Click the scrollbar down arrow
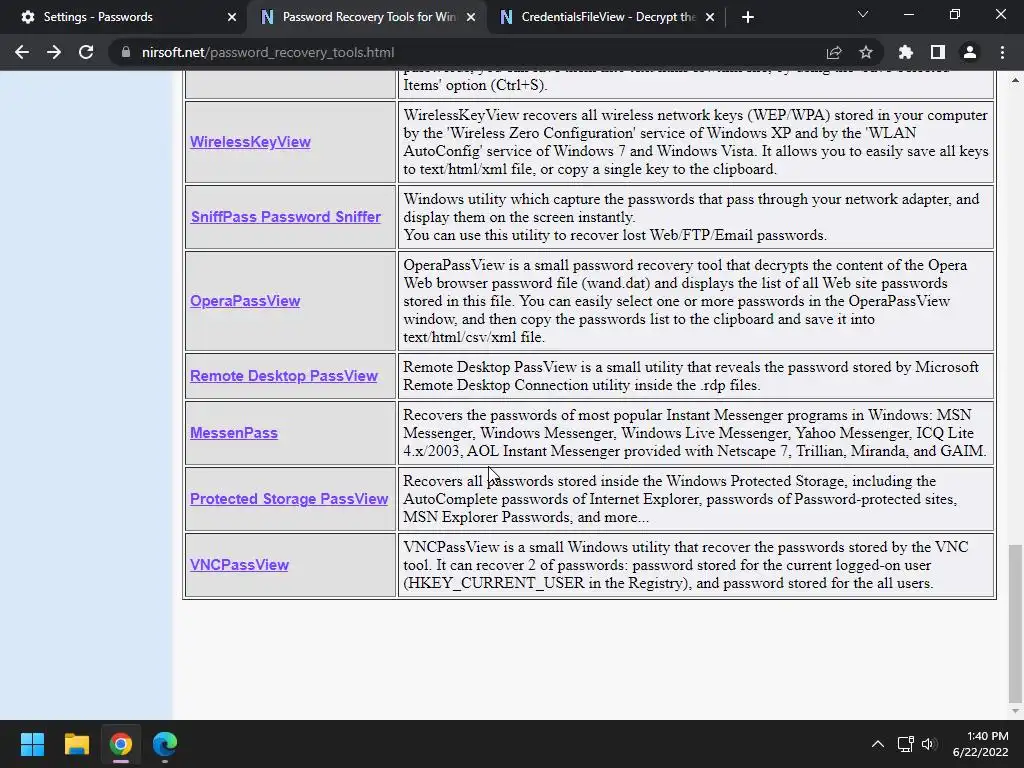 tap(1016, 711)
